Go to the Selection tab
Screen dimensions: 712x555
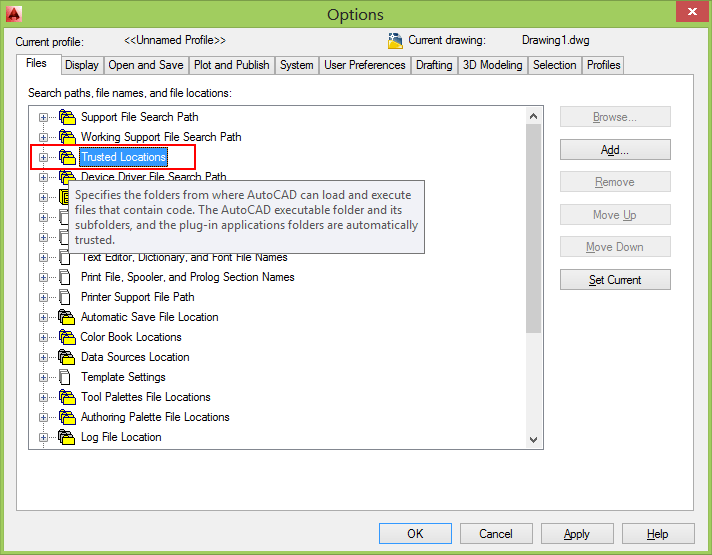click(554, 65)
